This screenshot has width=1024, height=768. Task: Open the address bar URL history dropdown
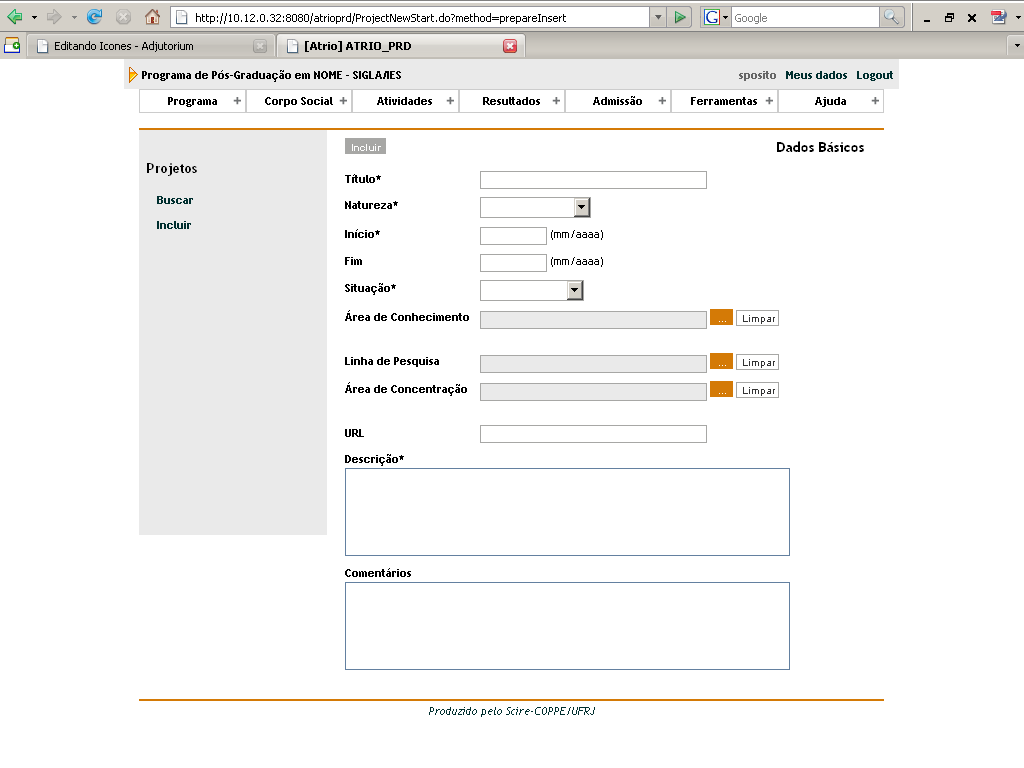pyautogui.click(x=657, y=17)
